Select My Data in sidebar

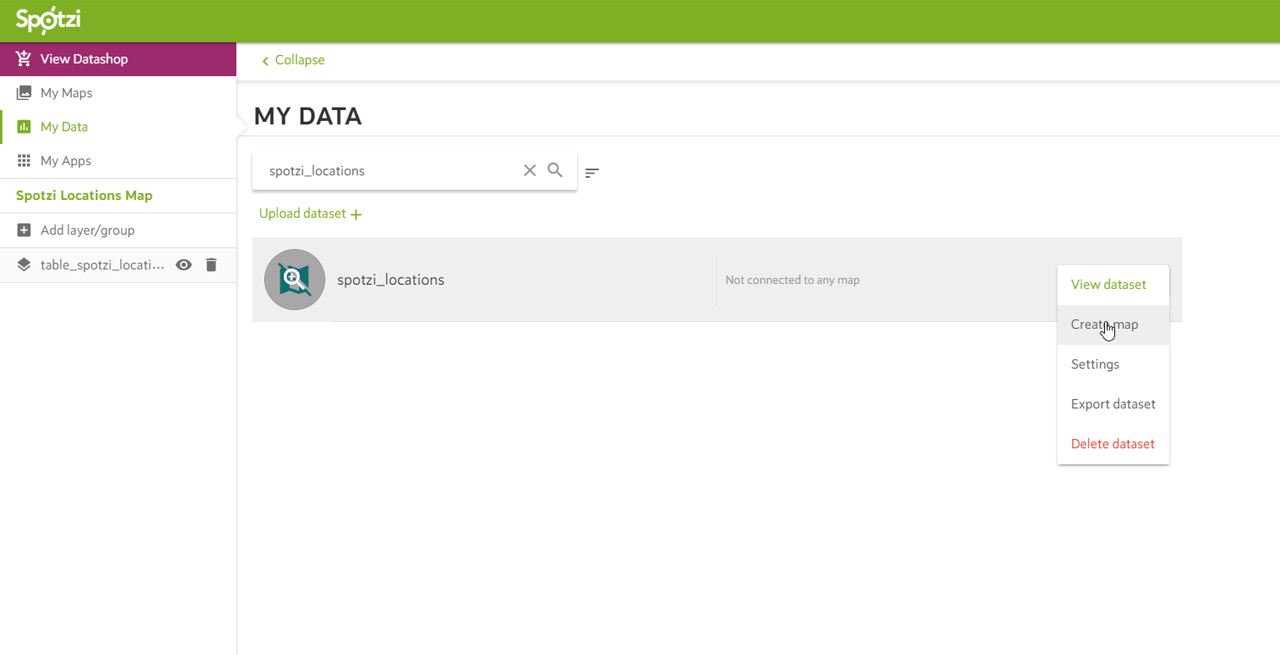64,127
